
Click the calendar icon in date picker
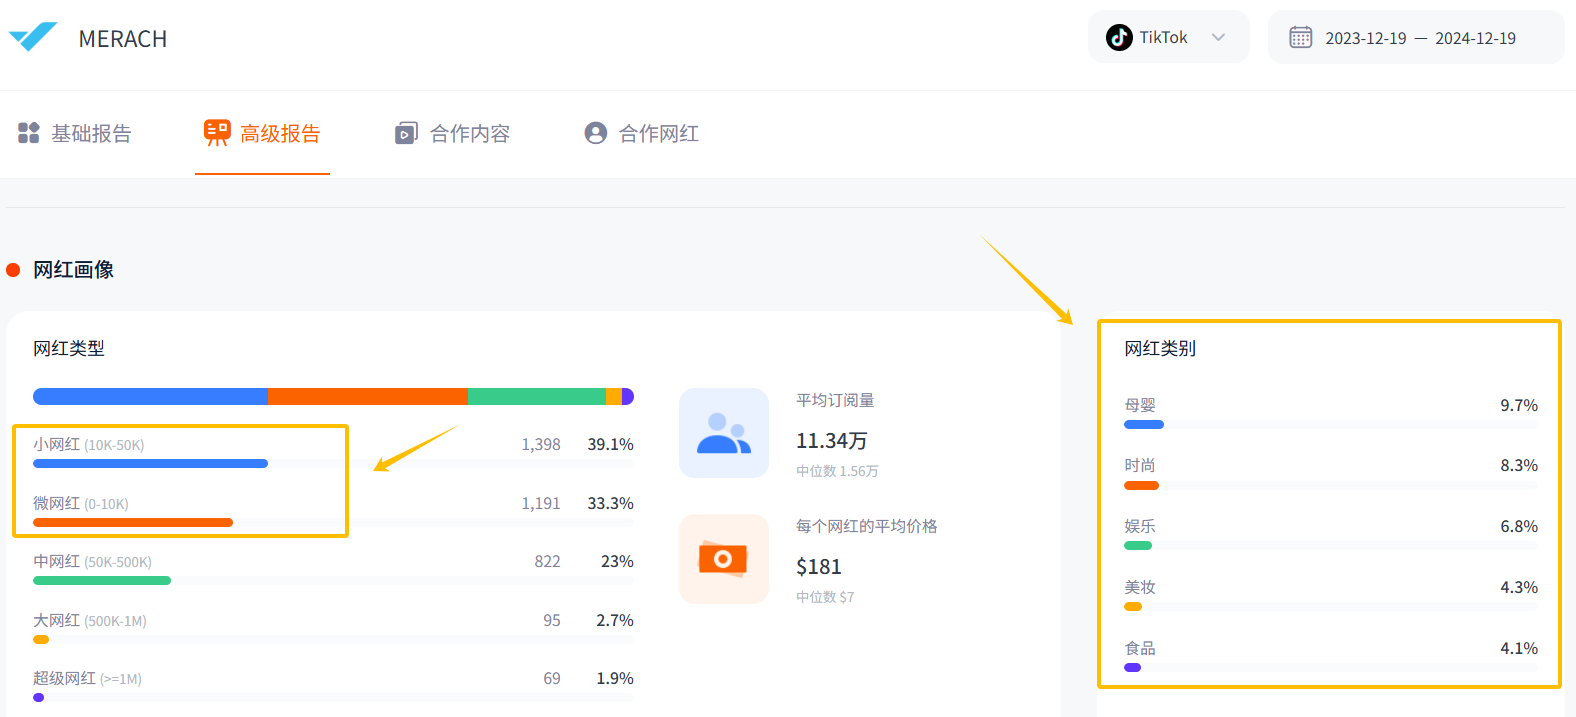[x=1300, y=38]
